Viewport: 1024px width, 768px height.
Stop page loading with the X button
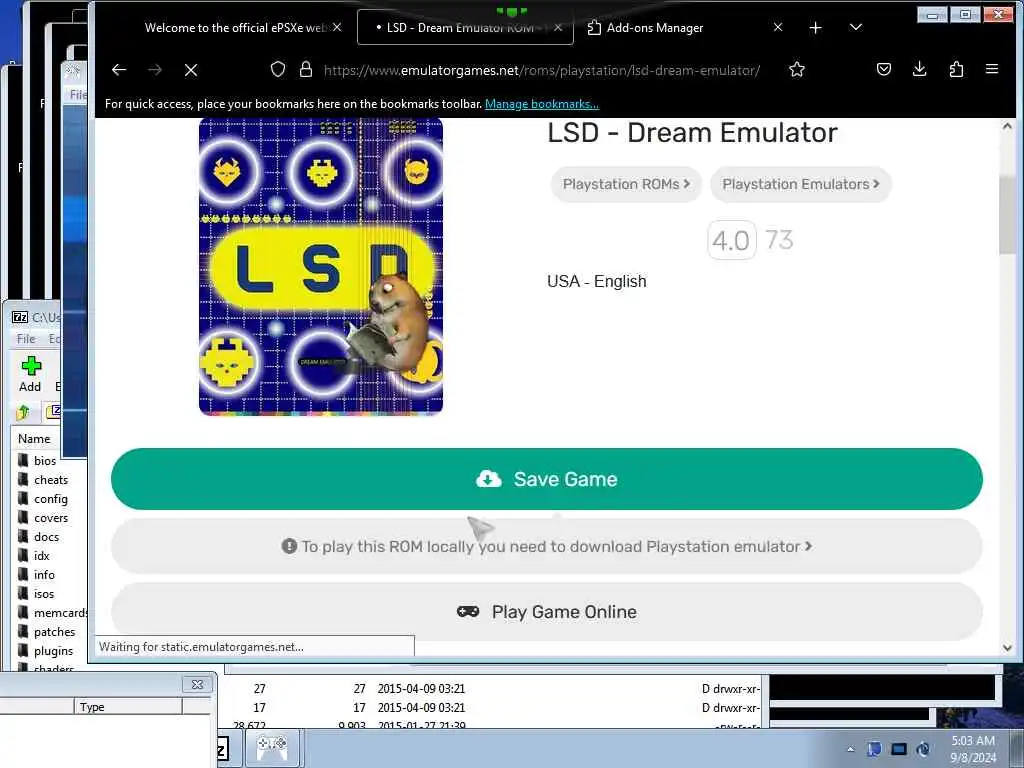(x=191, y=70)
